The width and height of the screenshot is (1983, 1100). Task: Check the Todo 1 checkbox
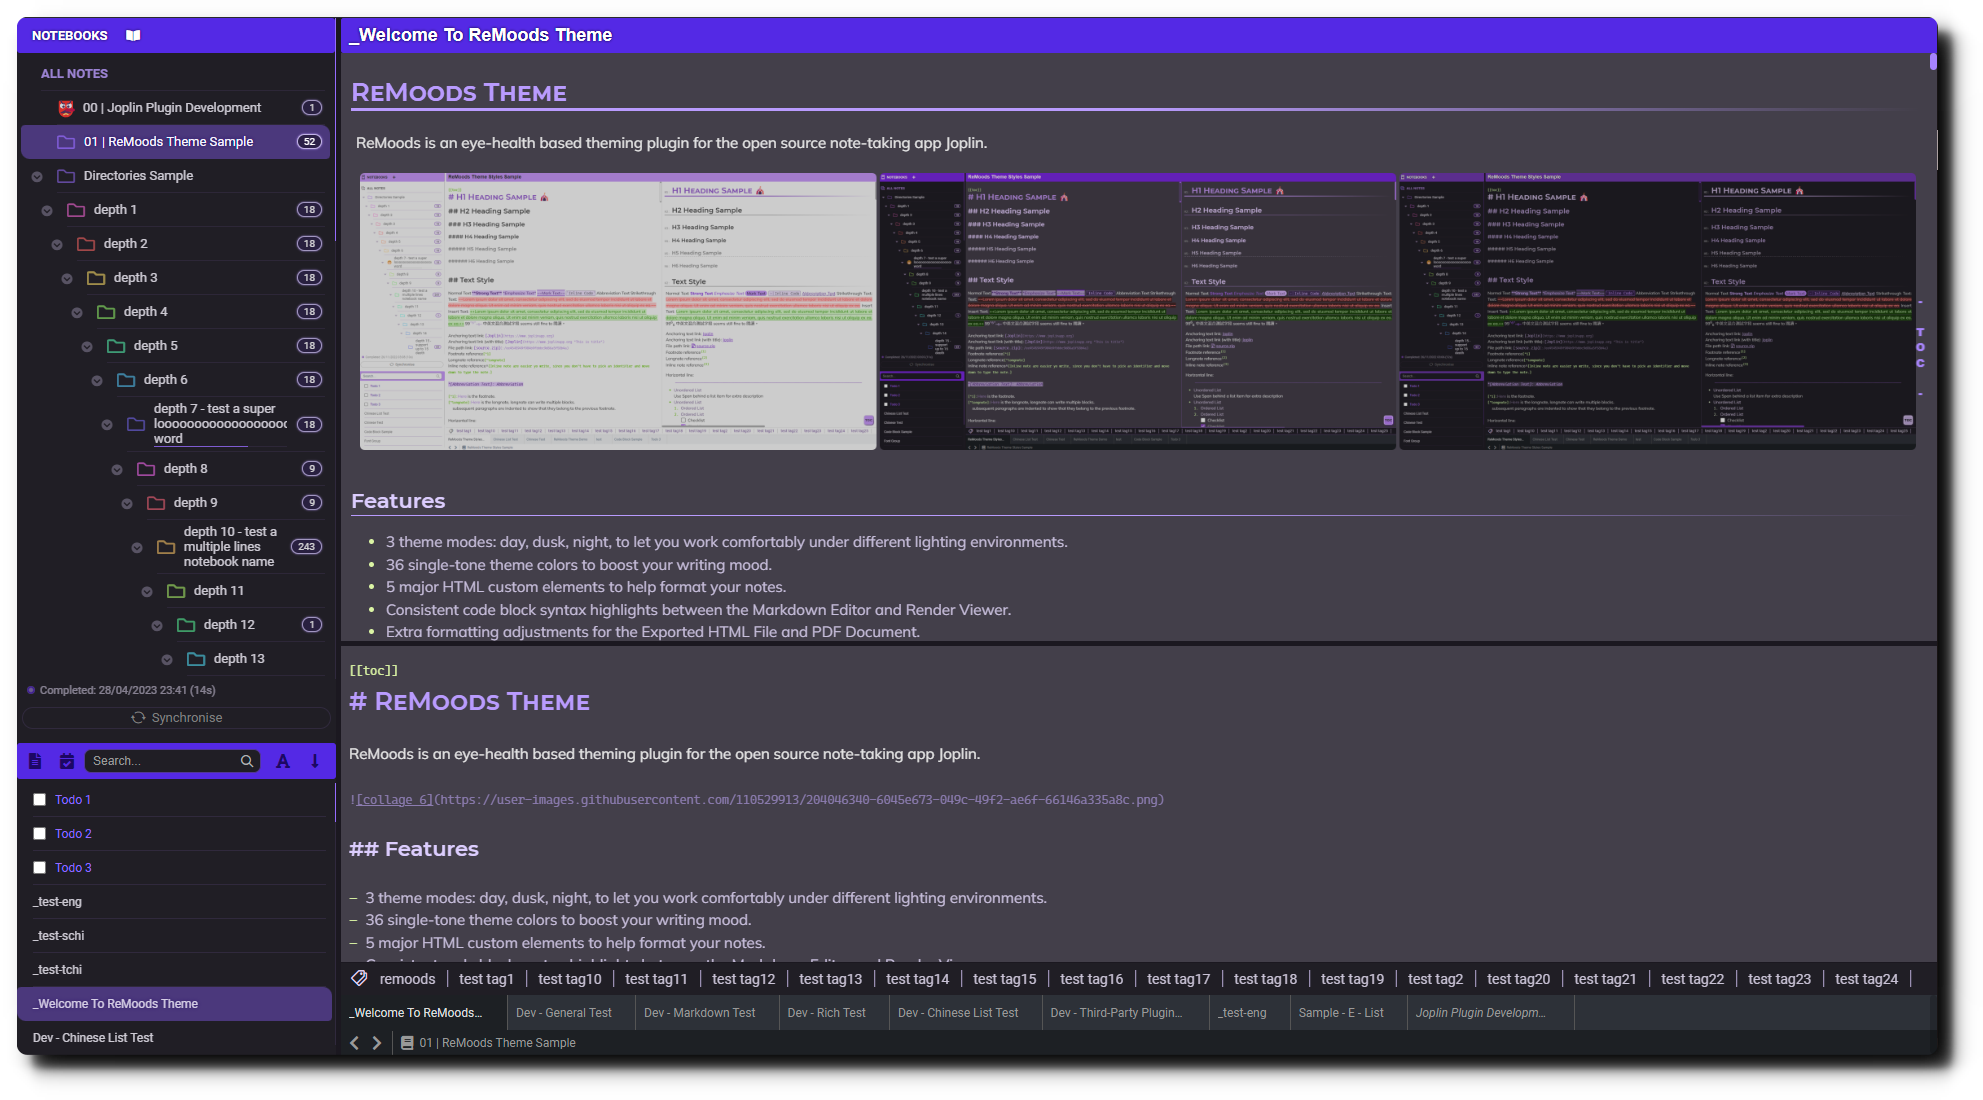pos(40,799)
